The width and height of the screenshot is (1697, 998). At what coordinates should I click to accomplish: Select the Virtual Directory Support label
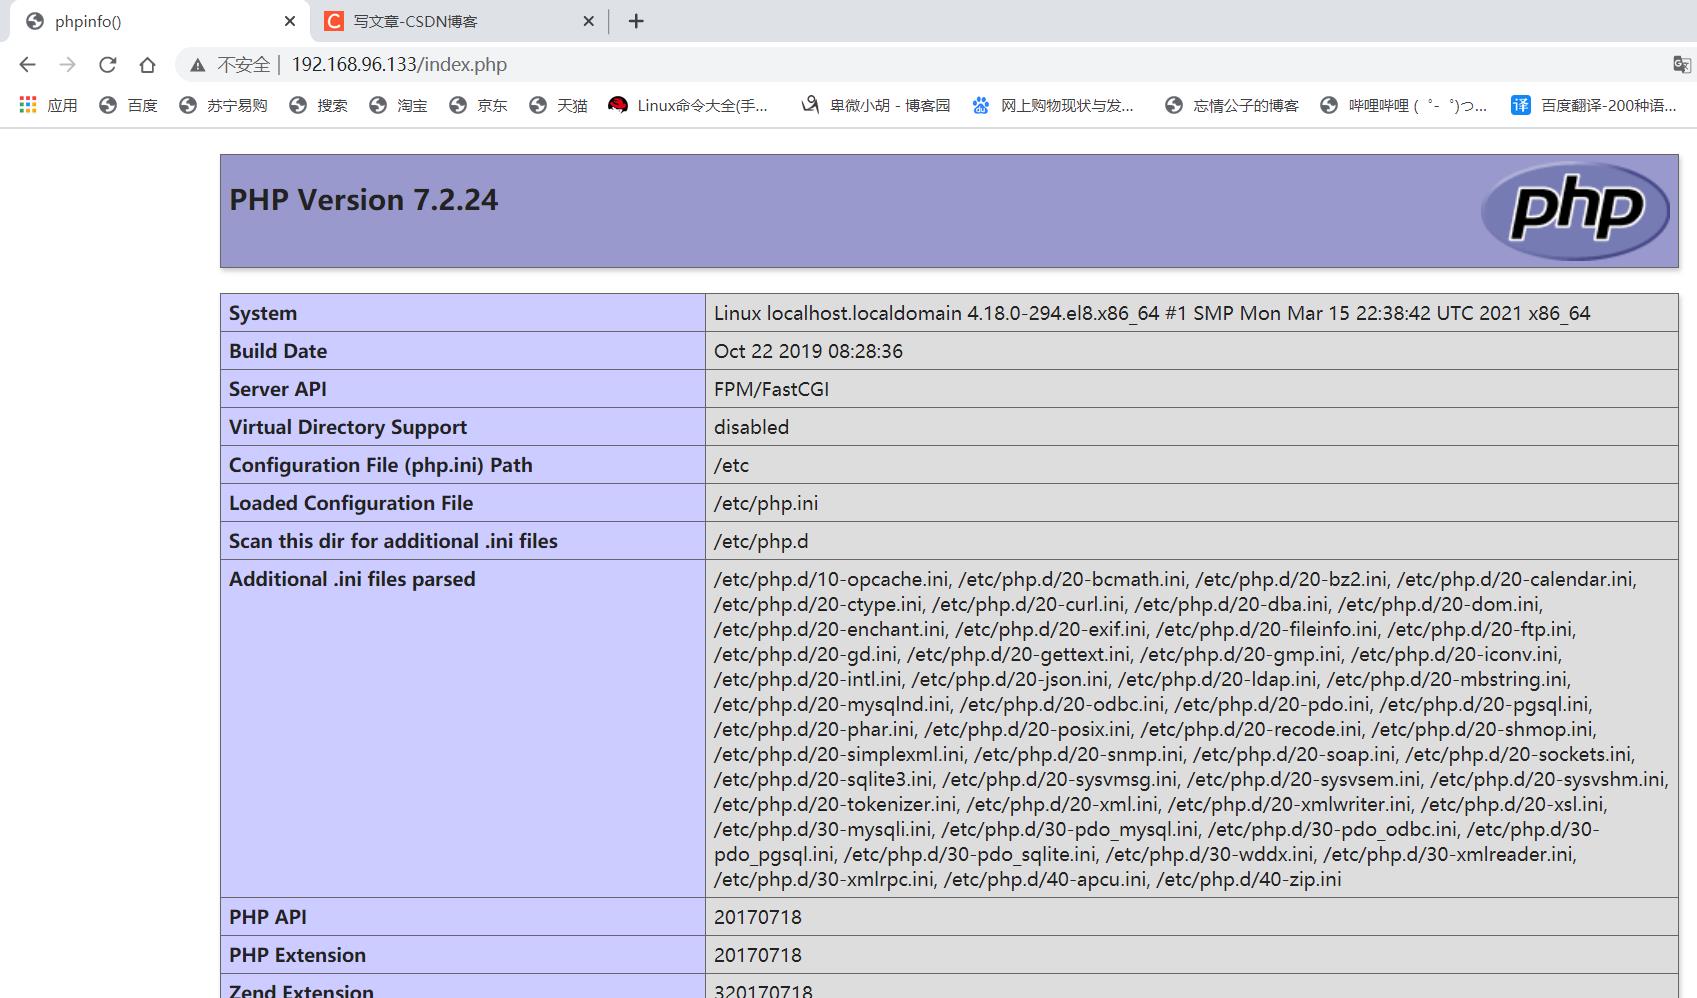tap(348, 427)
